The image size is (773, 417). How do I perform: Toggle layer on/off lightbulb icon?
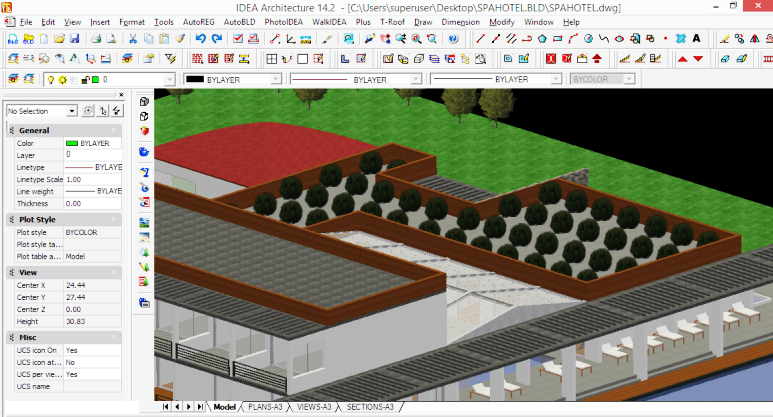50,79
